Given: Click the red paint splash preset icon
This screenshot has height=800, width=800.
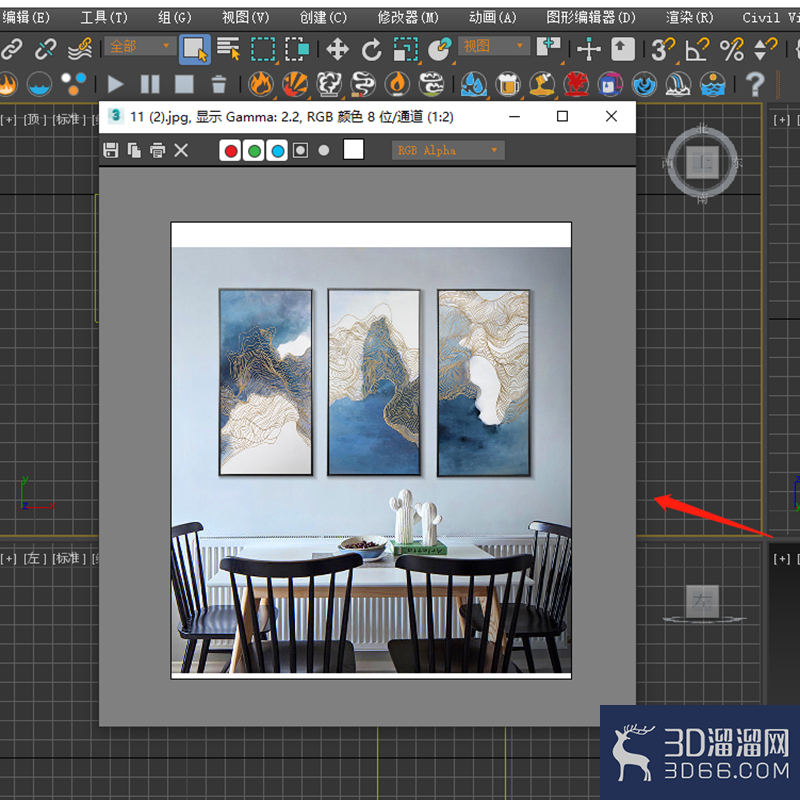Looking at the screenshot, I should pyautogui.click(x=577, y=84).
